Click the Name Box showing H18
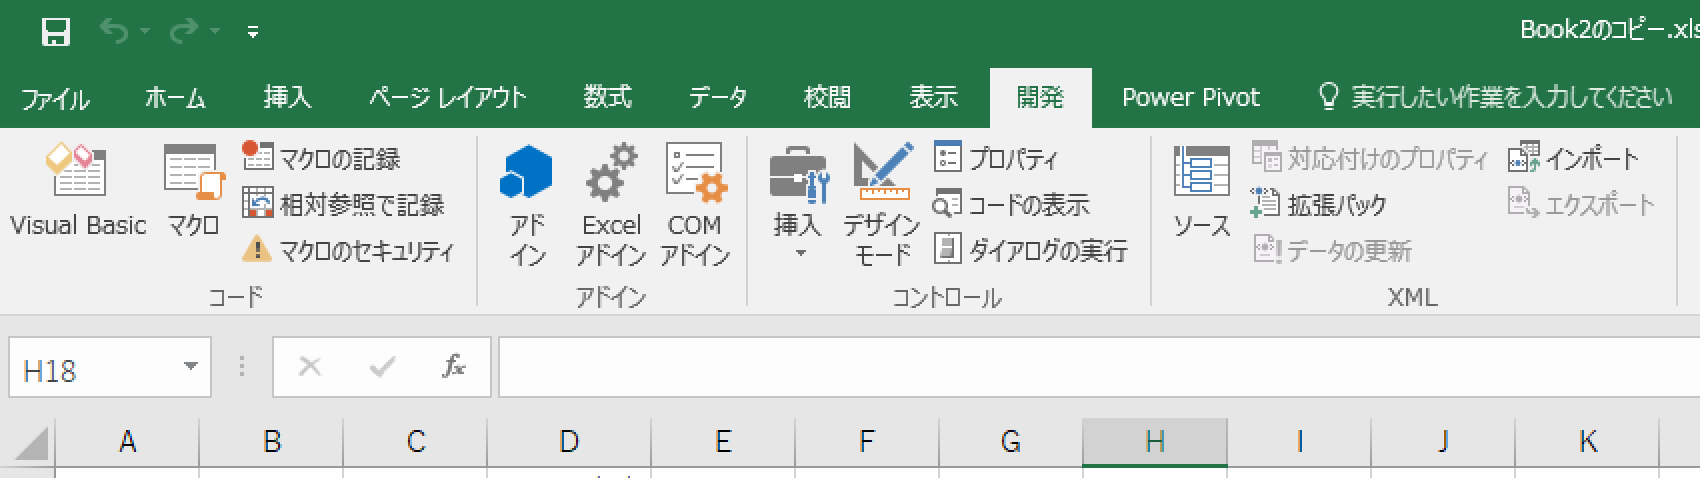Screen dimensions: 1700x478 [96, 370]
